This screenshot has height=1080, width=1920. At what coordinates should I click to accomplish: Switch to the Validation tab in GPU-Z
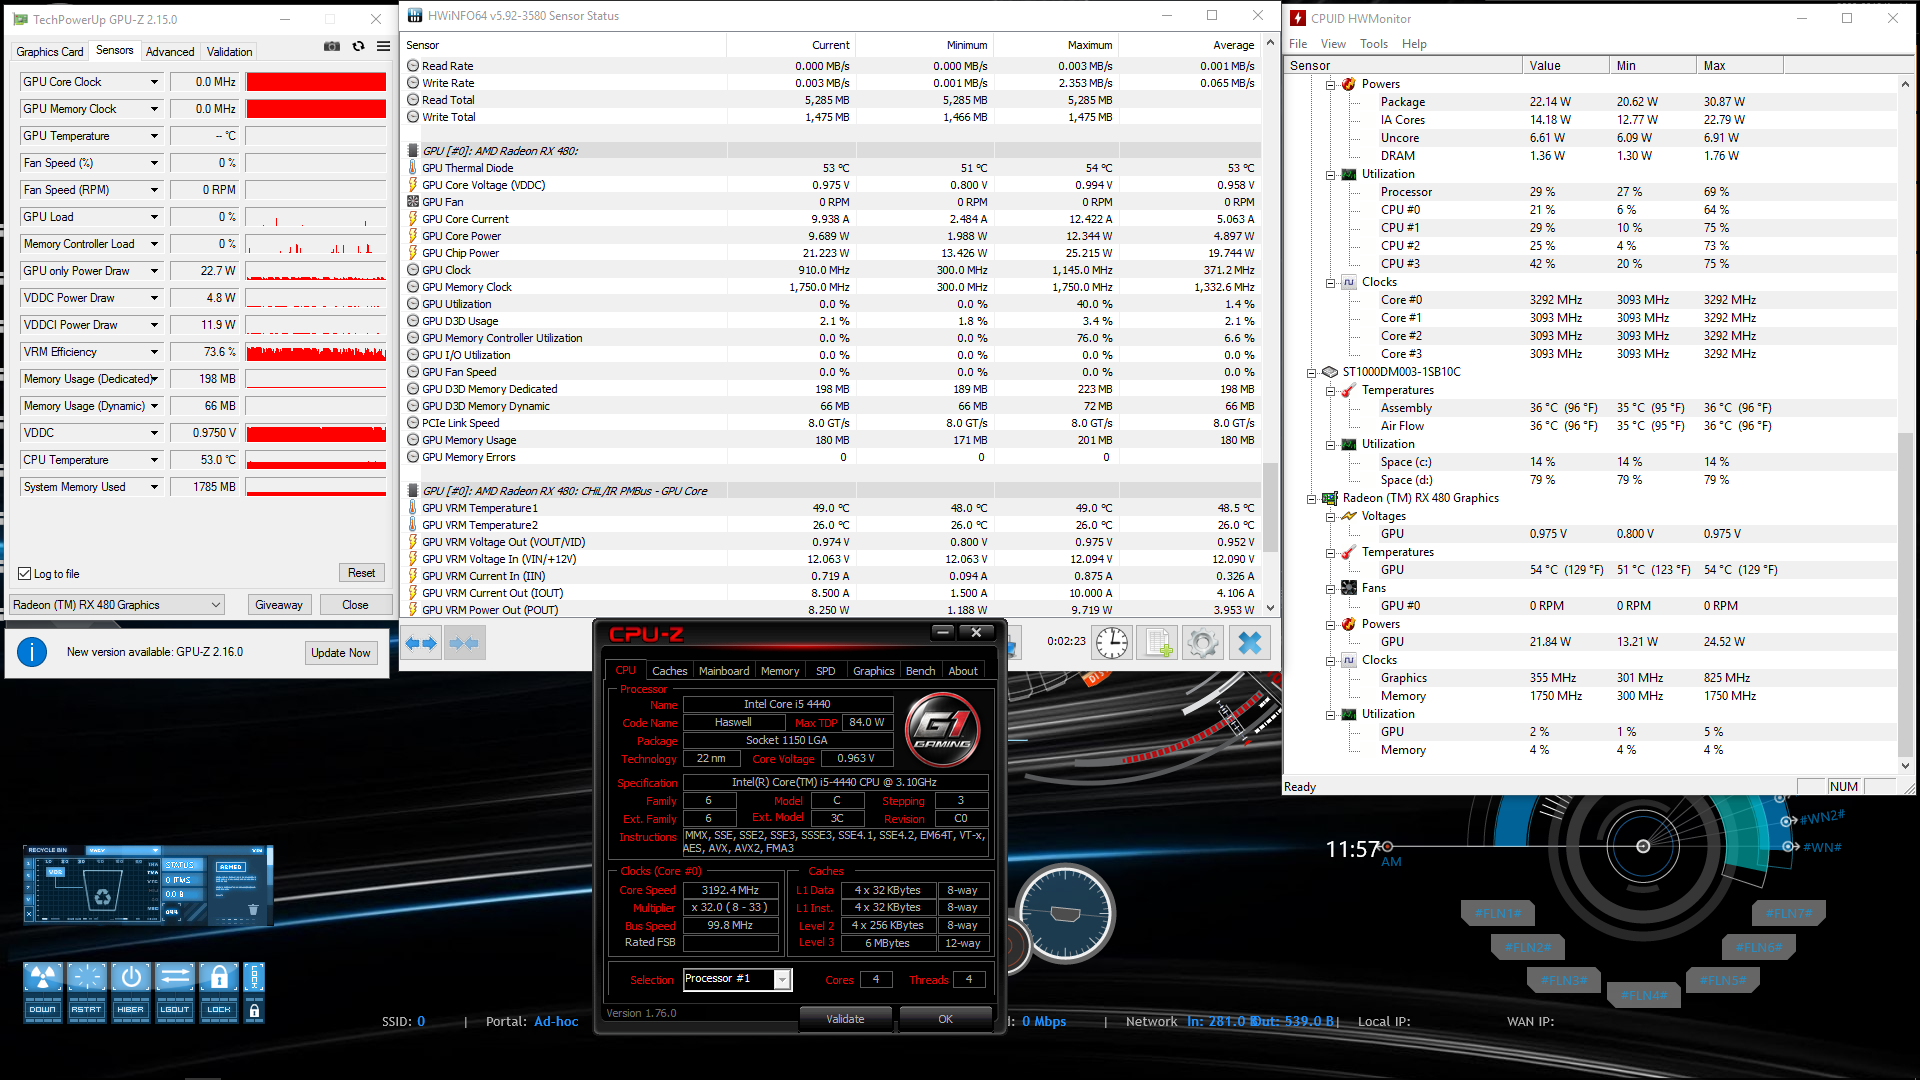click(x=229, y=52)
